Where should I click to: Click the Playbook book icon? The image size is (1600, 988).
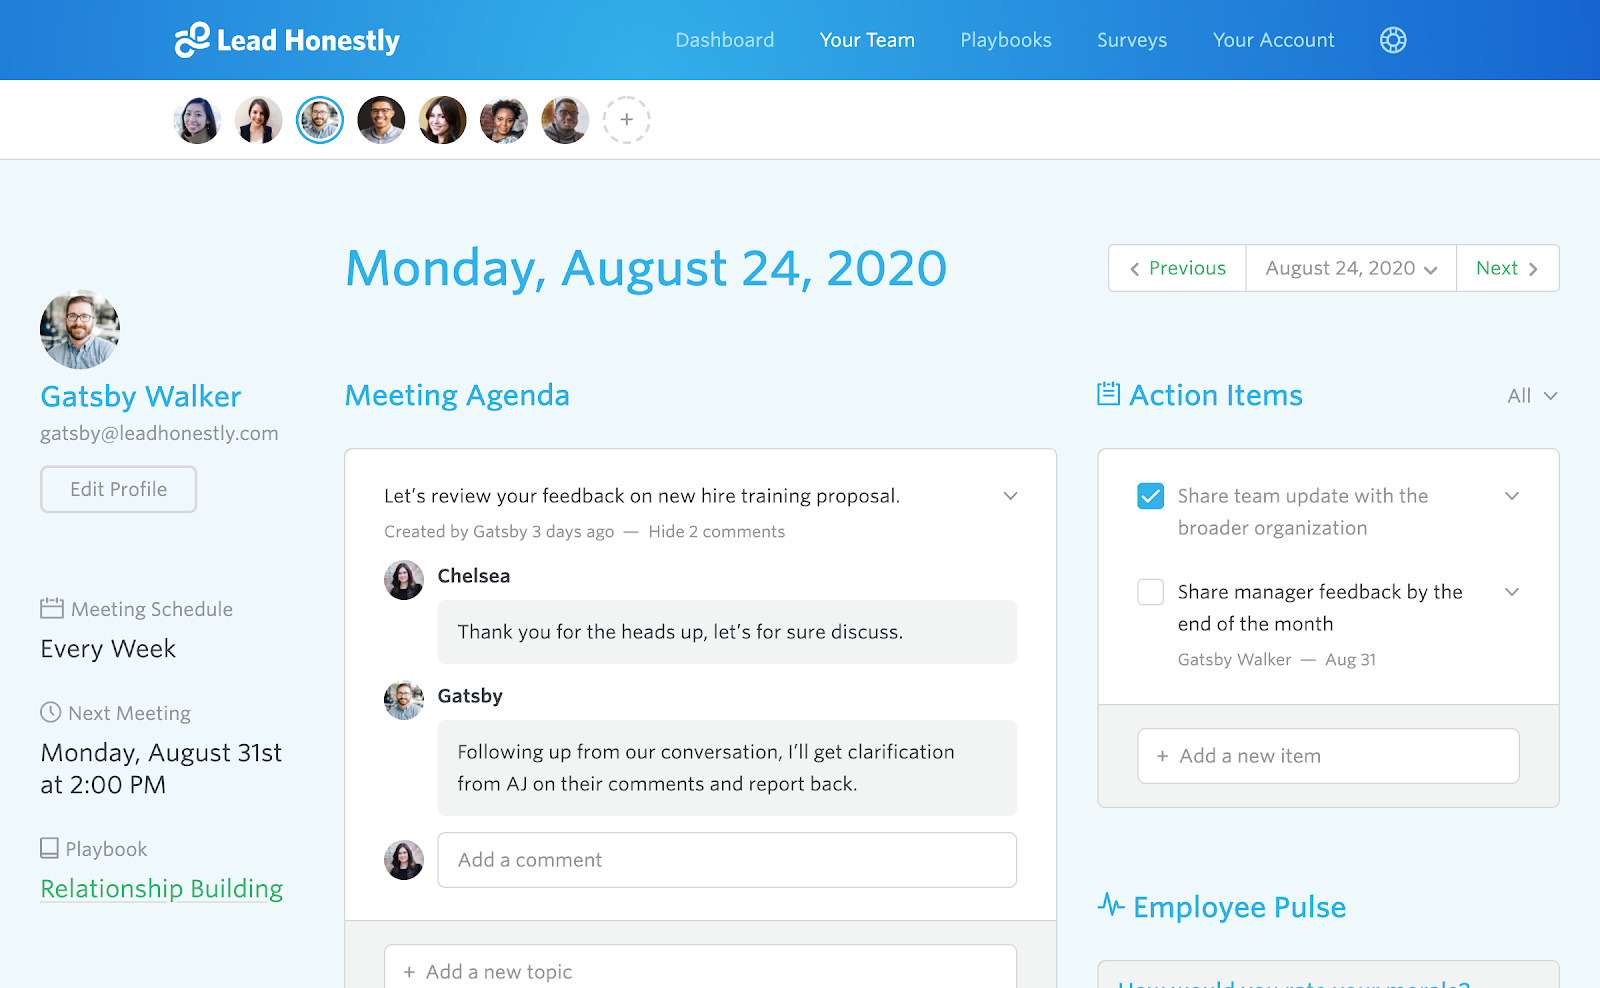(x=49, y=848)
